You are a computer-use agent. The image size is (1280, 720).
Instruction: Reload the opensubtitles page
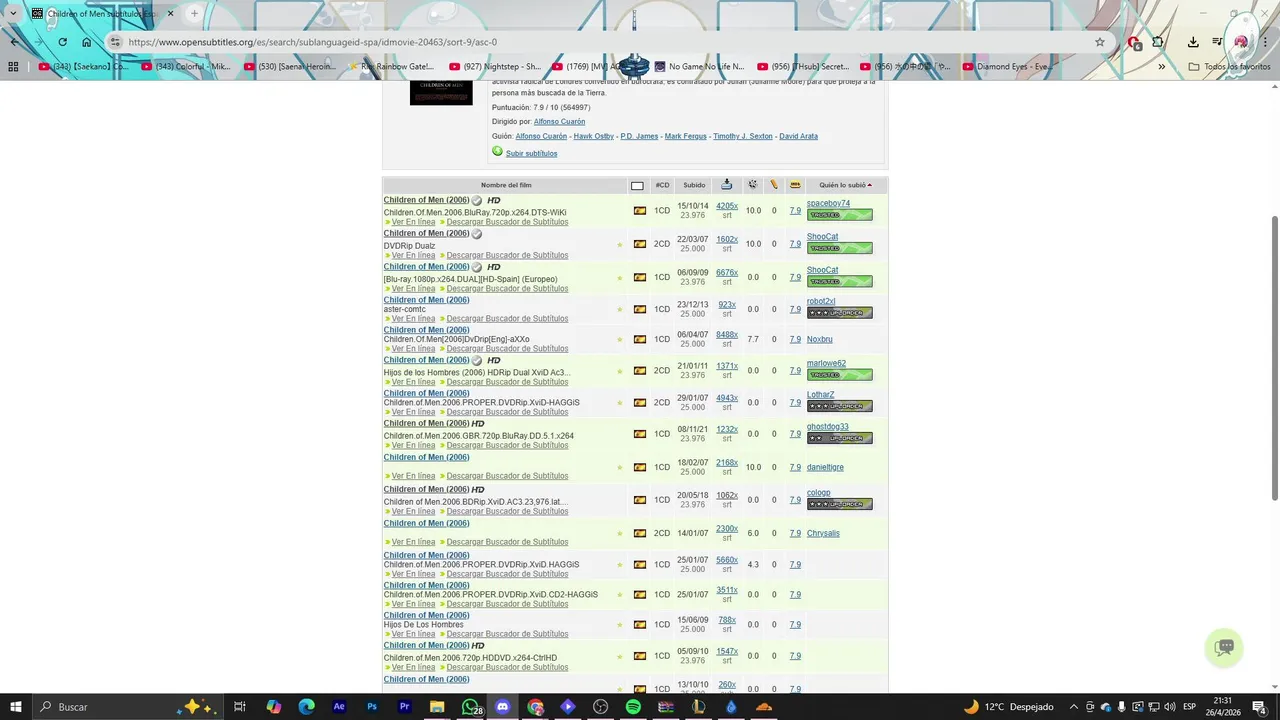click(x=62, y=42)
